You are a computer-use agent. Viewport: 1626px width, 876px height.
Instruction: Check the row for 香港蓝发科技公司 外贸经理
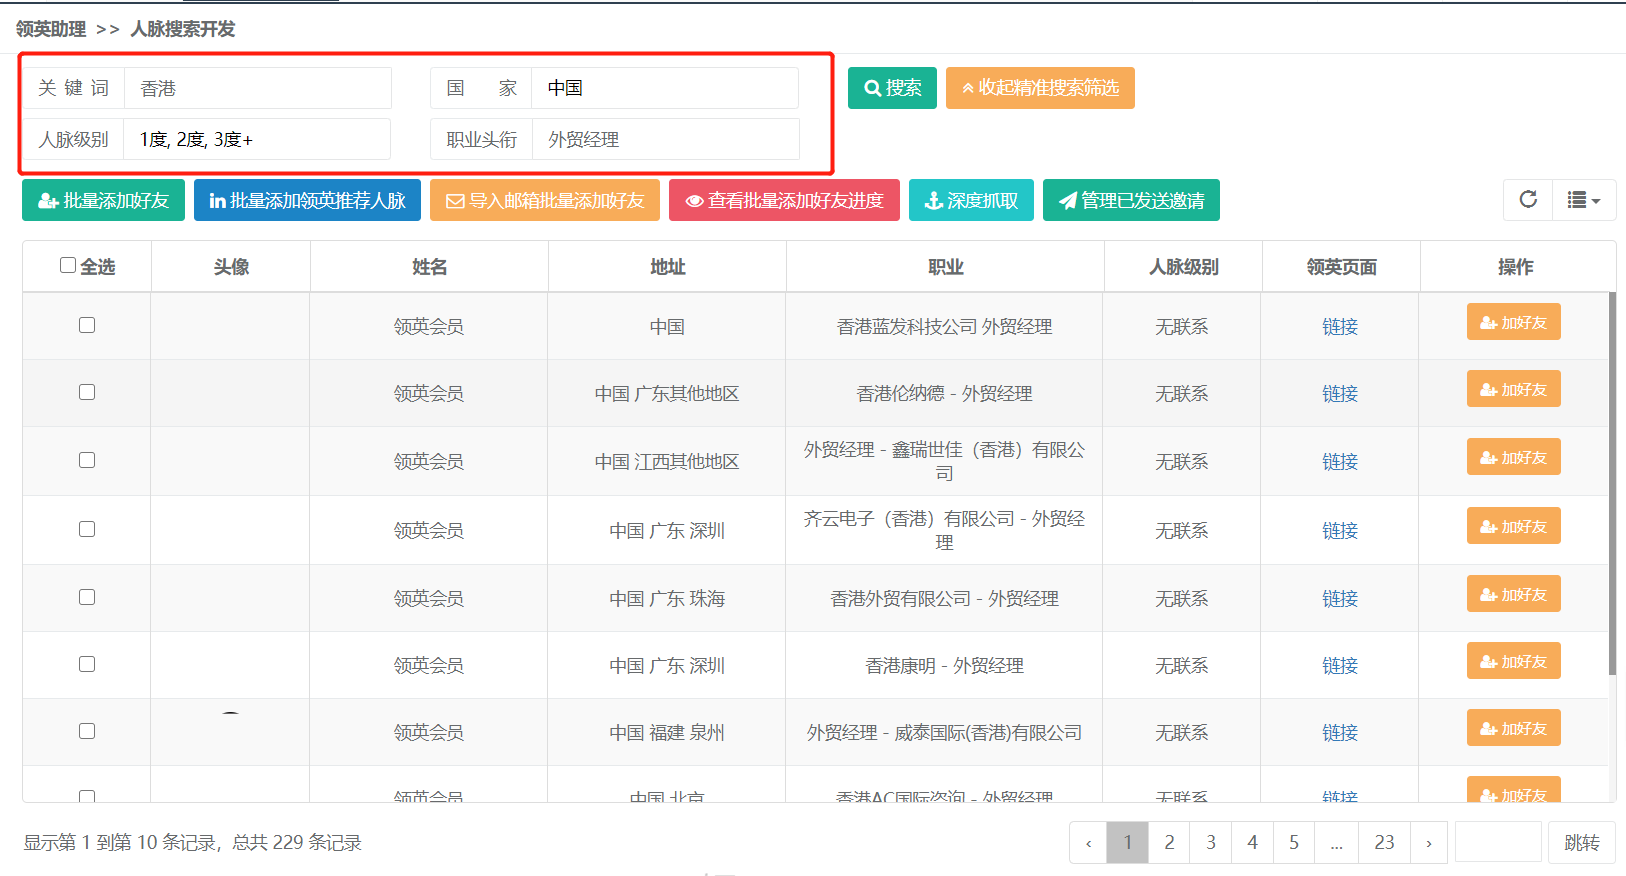[87, 325]
